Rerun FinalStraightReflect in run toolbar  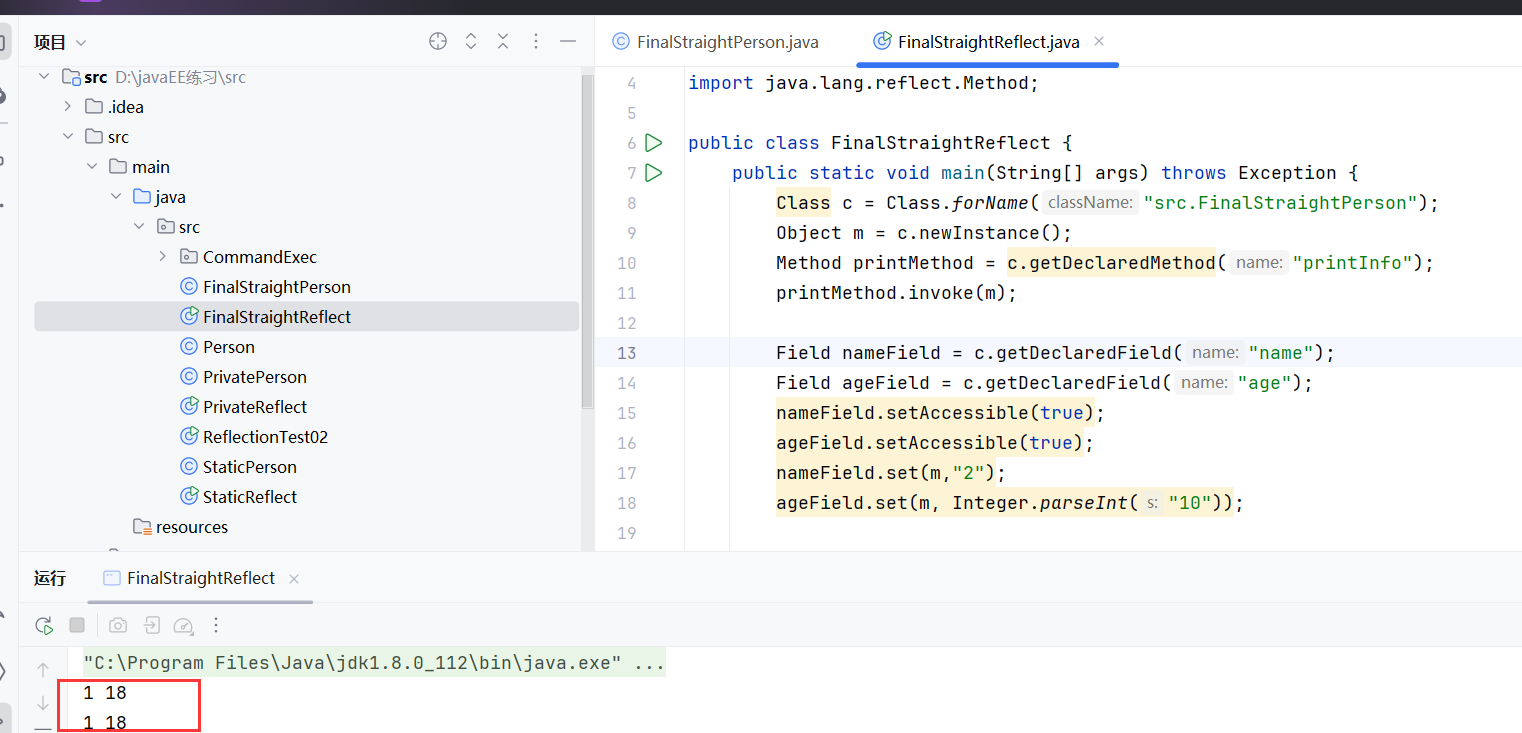coord(44,625)
